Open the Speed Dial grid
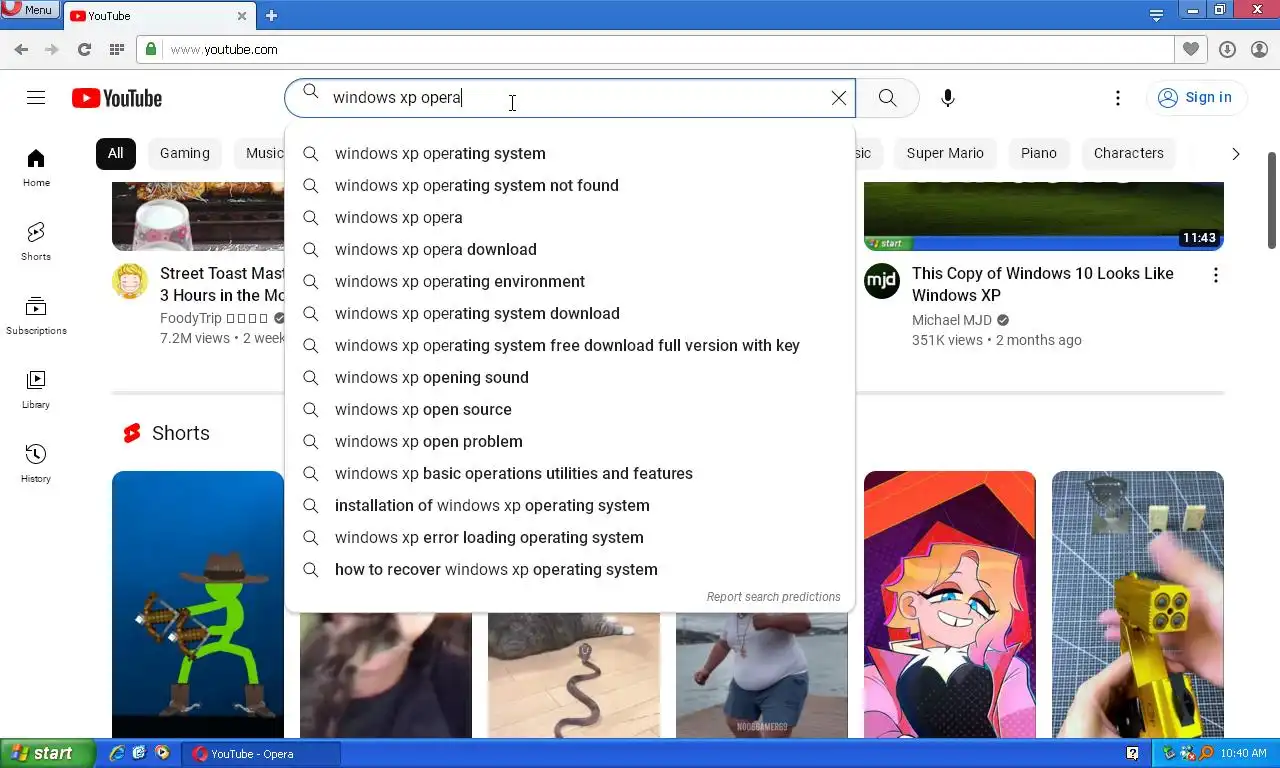The image size is (1280, 768). click(x=116, y=49)
